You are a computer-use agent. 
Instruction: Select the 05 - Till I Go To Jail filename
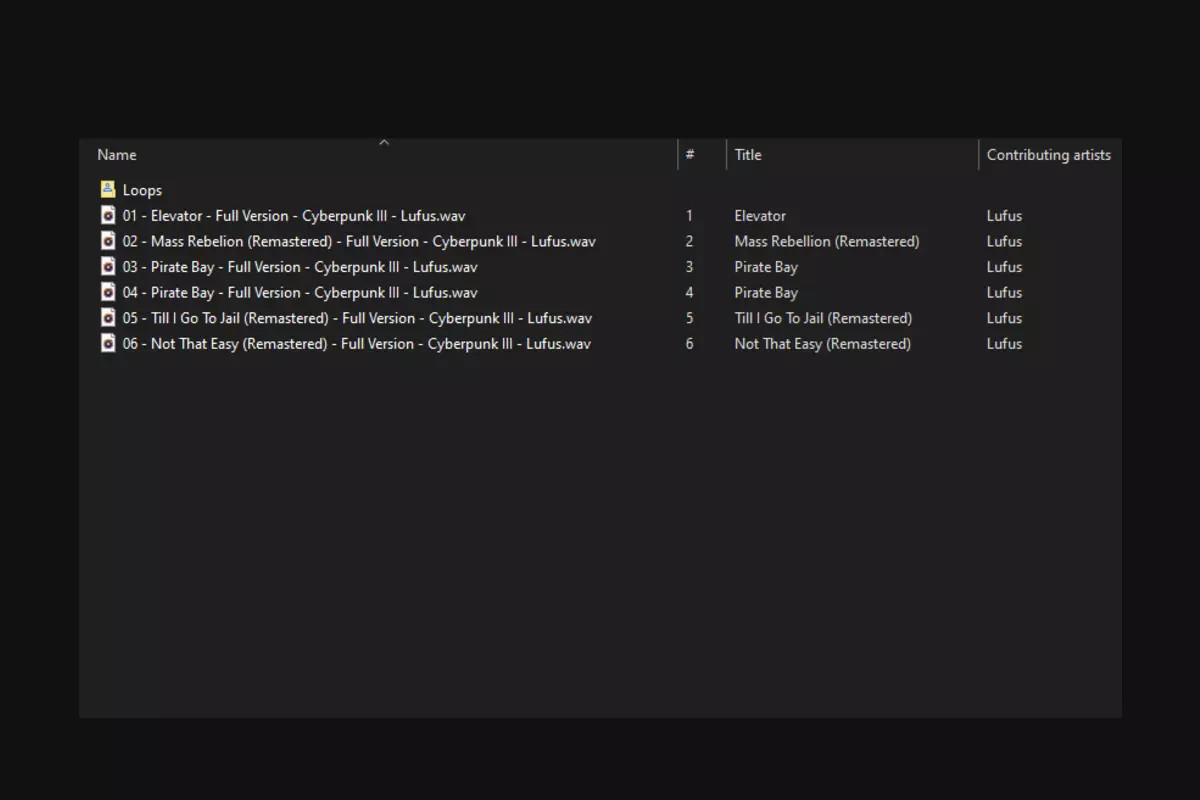[x=357, y=318]
